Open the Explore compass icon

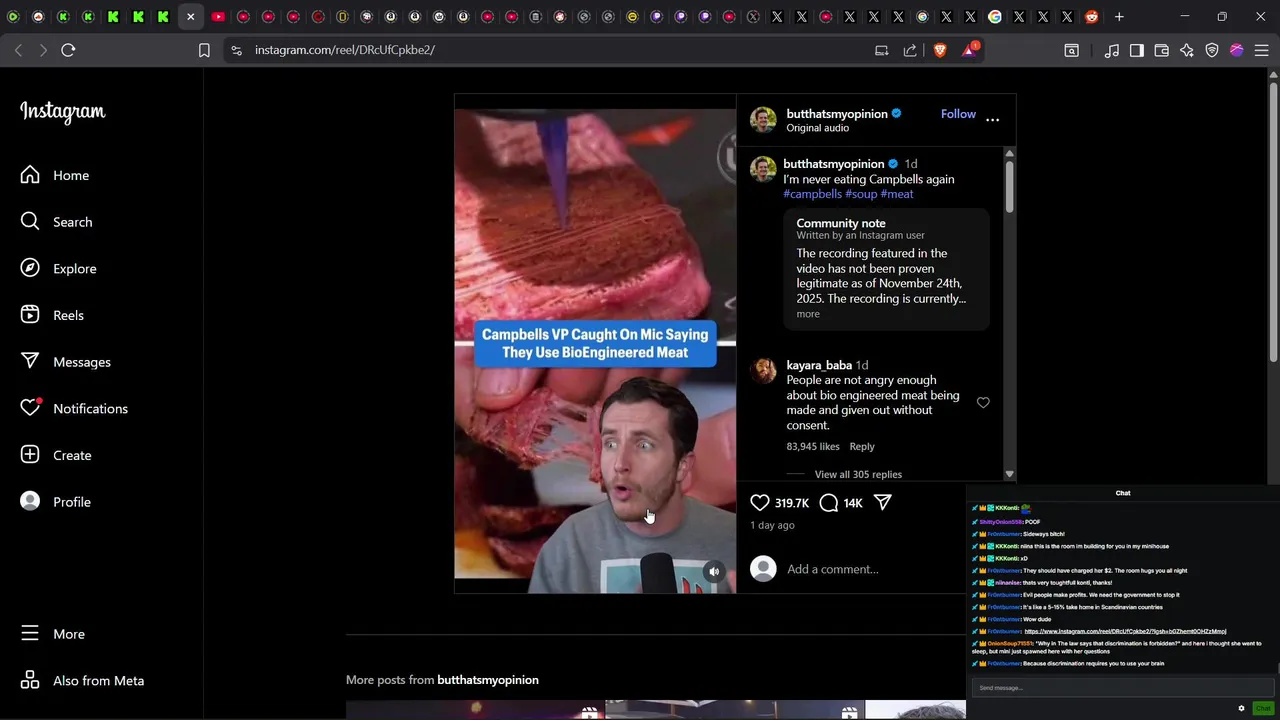coord(30,268)
